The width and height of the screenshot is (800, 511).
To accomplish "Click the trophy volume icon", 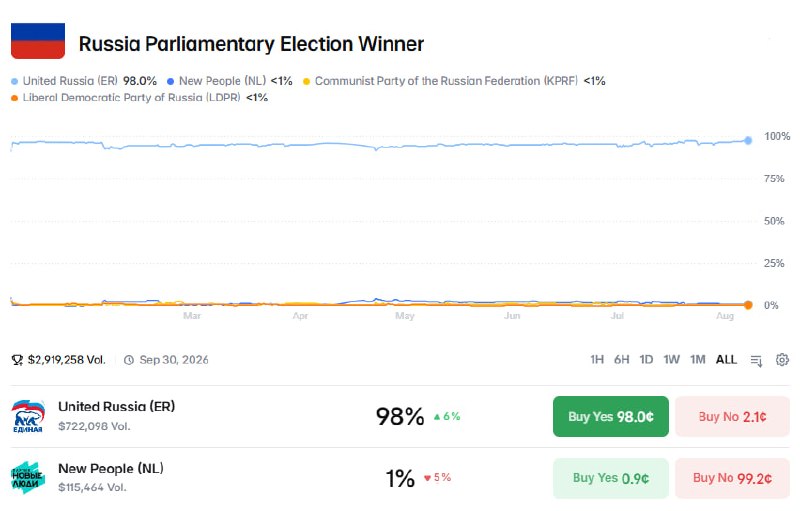I will point(17,361).
